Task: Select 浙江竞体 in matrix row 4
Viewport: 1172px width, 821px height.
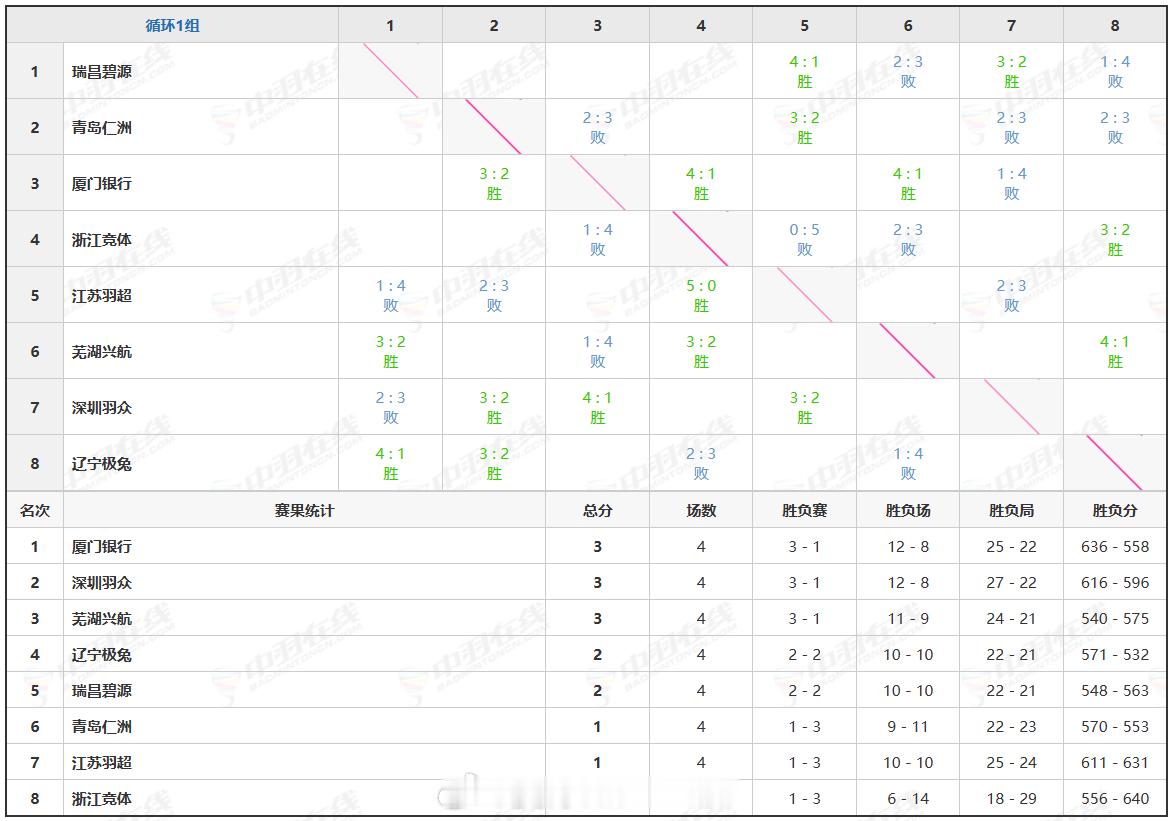Action: (102, 240)
